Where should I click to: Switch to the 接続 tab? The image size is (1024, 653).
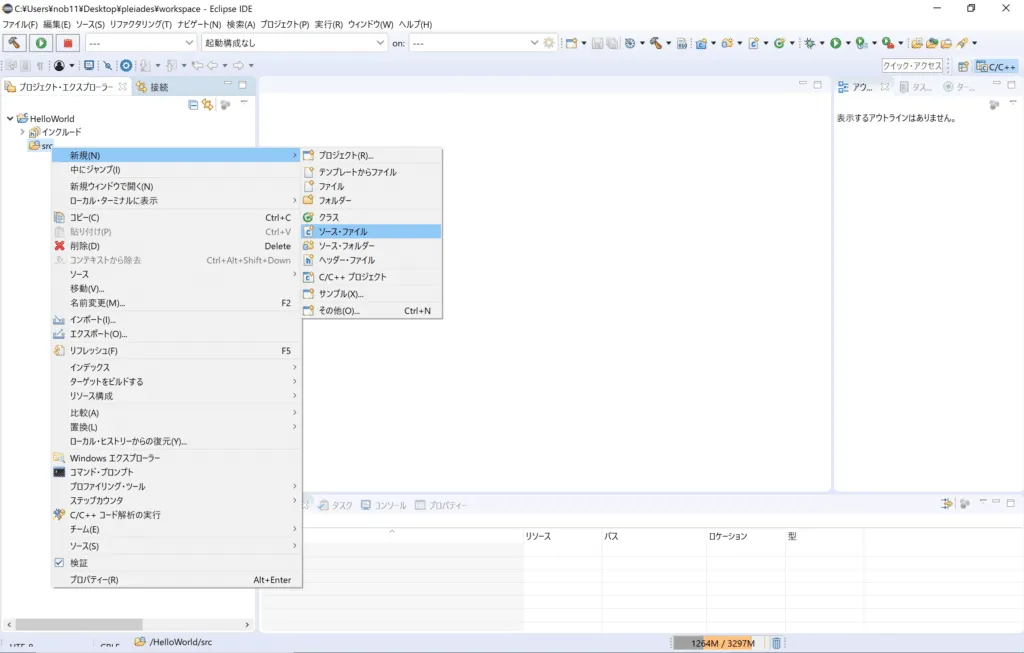tap(152, 87)
